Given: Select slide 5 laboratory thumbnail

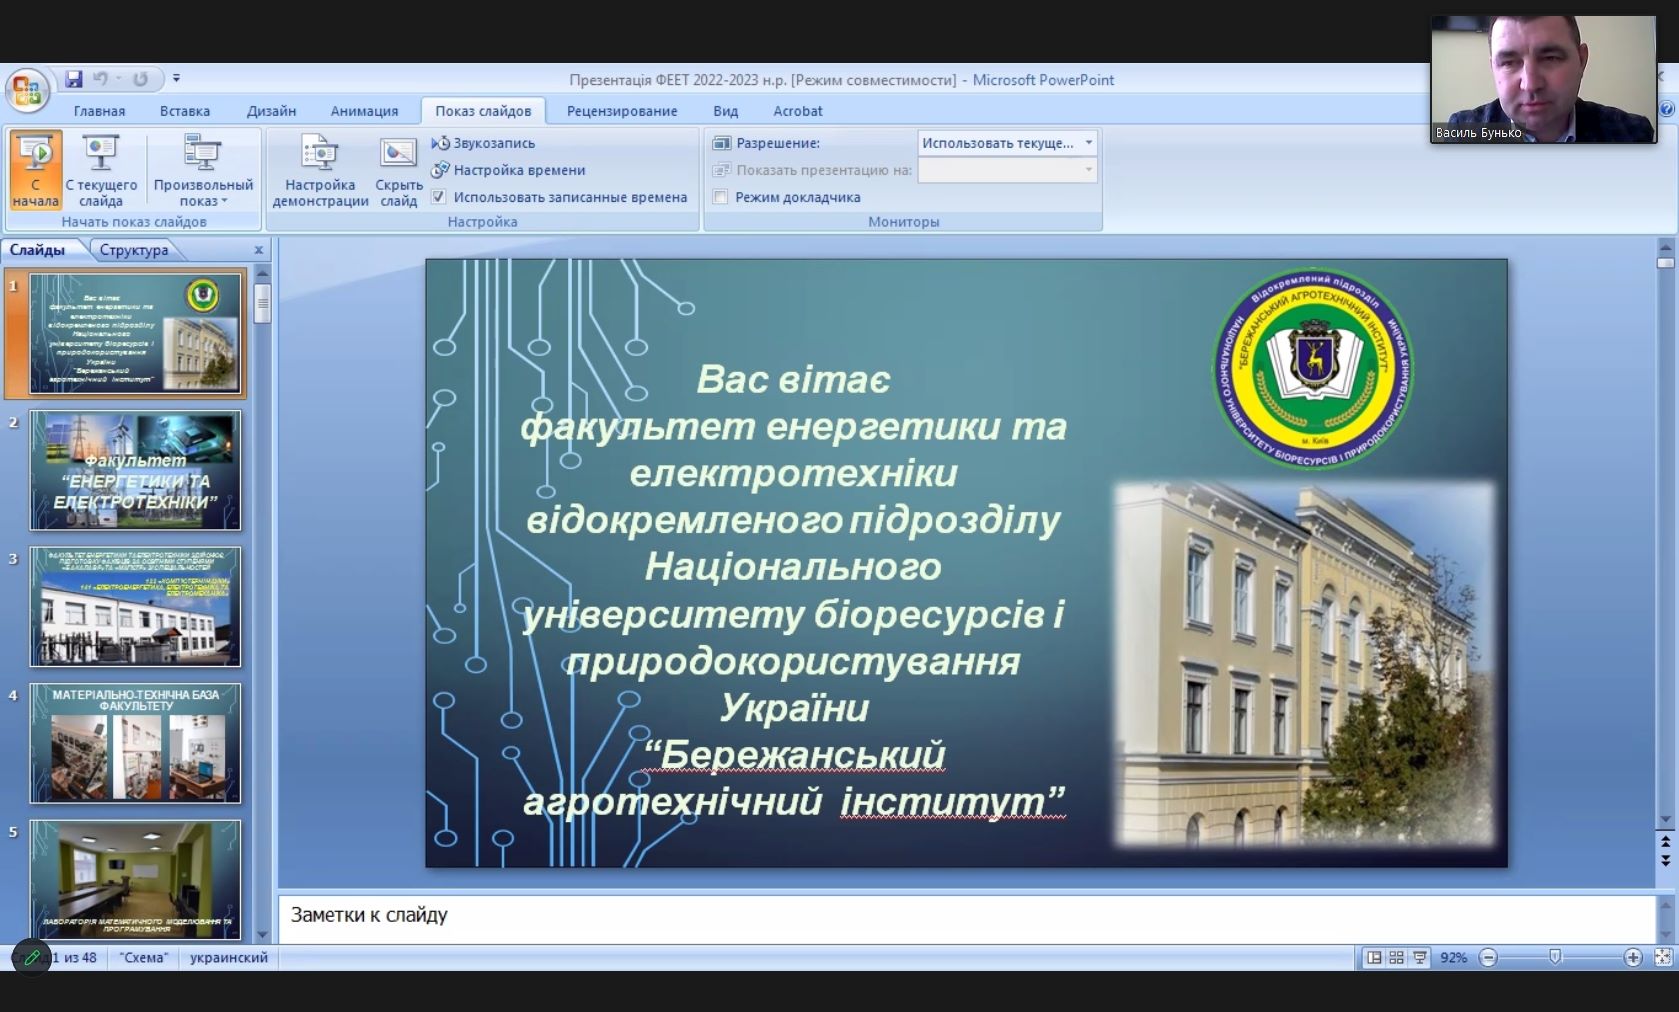Looking at the screenshot, I should pyautogui.click(x=135, y=880).
